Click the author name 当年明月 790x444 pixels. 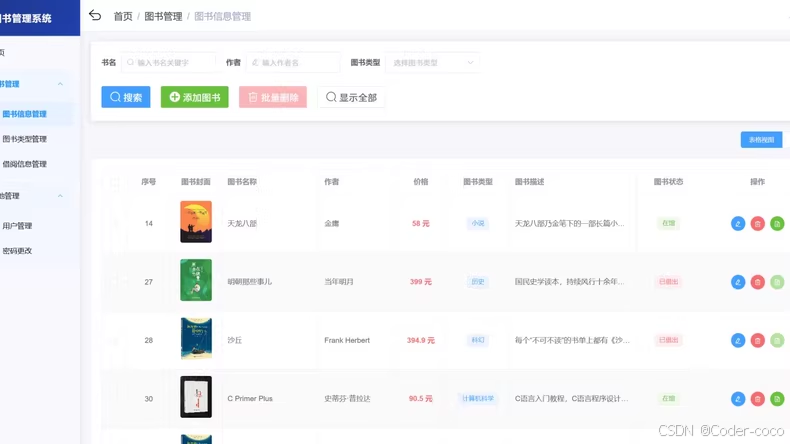[x=339, y=282]
